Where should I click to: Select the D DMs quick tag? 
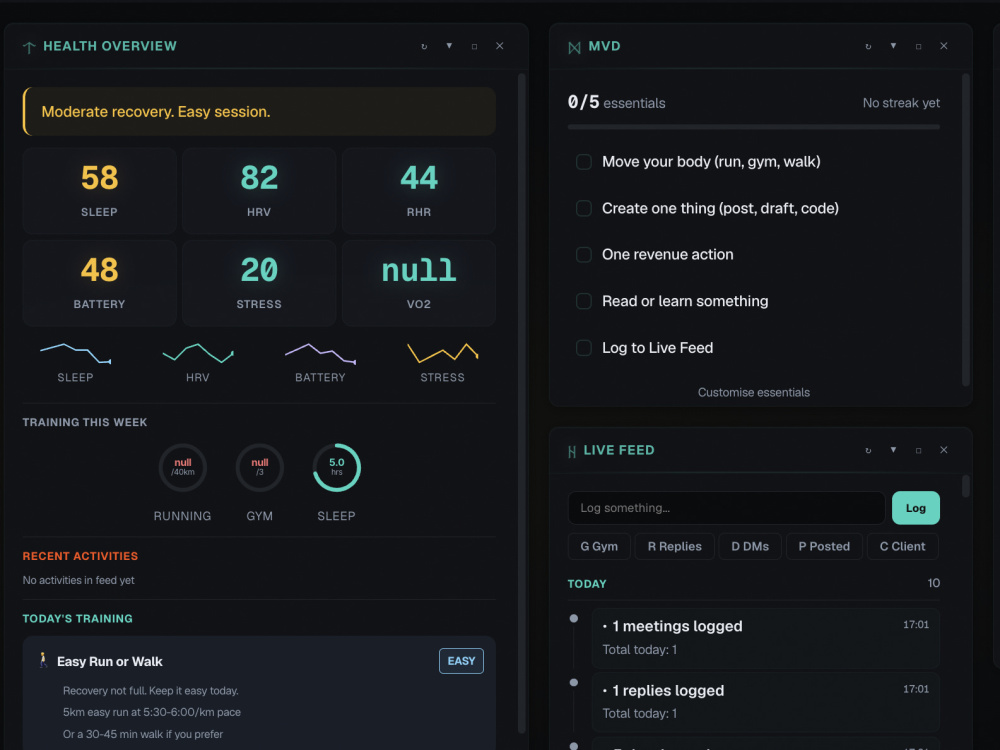tap(750, 547)
